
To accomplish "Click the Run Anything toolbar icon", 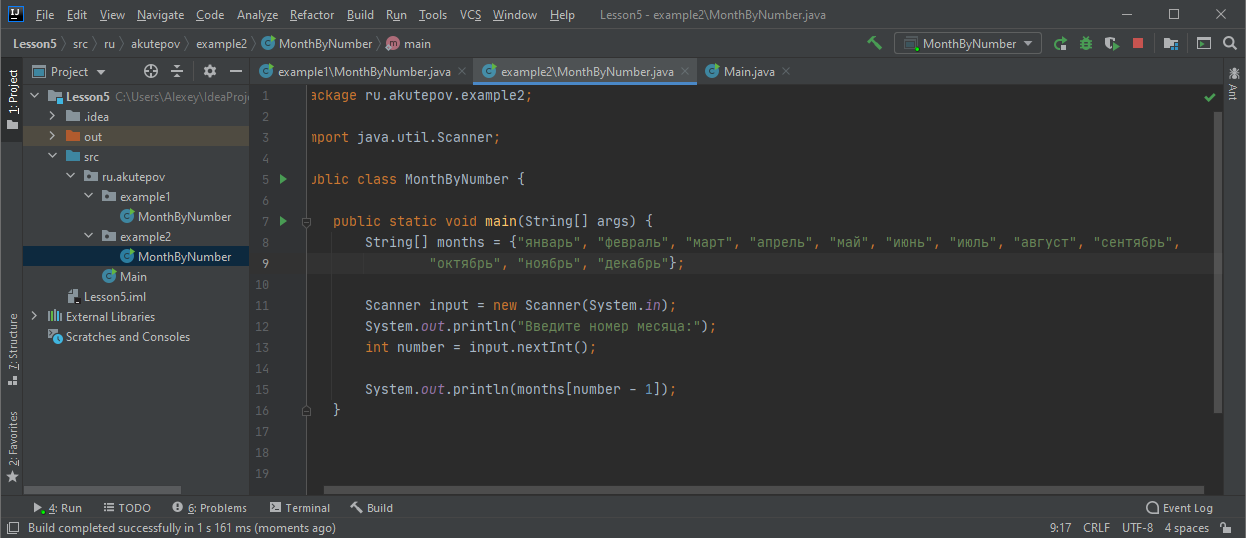I will coord(1204,43).
